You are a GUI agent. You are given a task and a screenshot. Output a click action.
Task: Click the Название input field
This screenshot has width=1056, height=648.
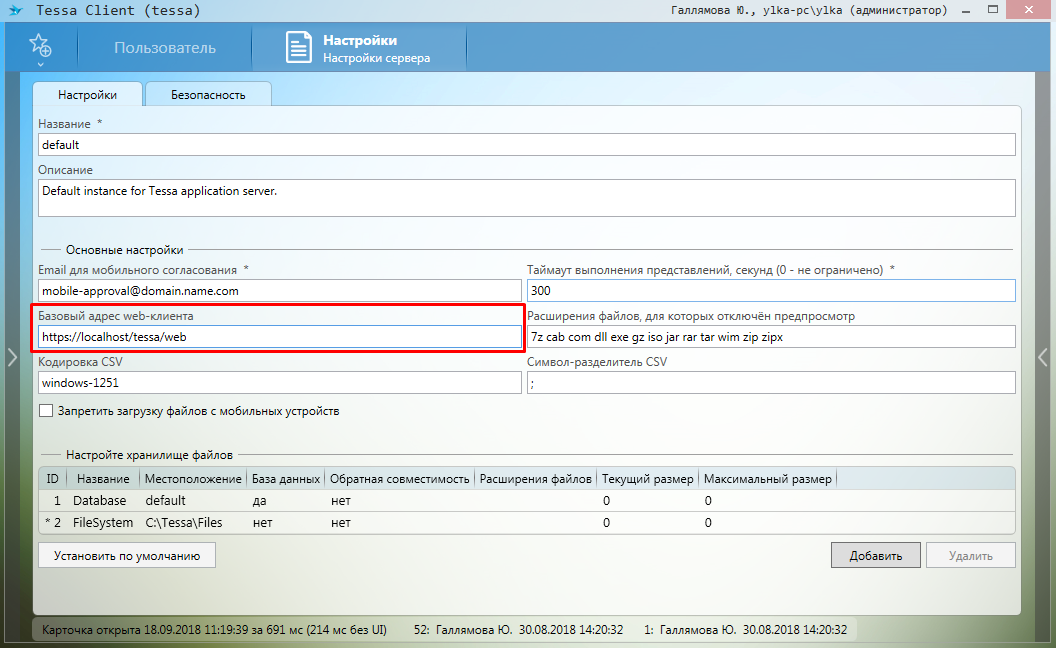(x=526, y=145)
